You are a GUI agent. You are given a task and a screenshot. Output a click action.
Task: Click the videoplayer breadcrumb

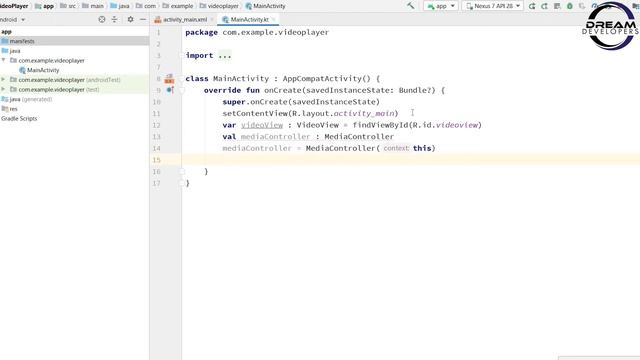pos(219,6)
